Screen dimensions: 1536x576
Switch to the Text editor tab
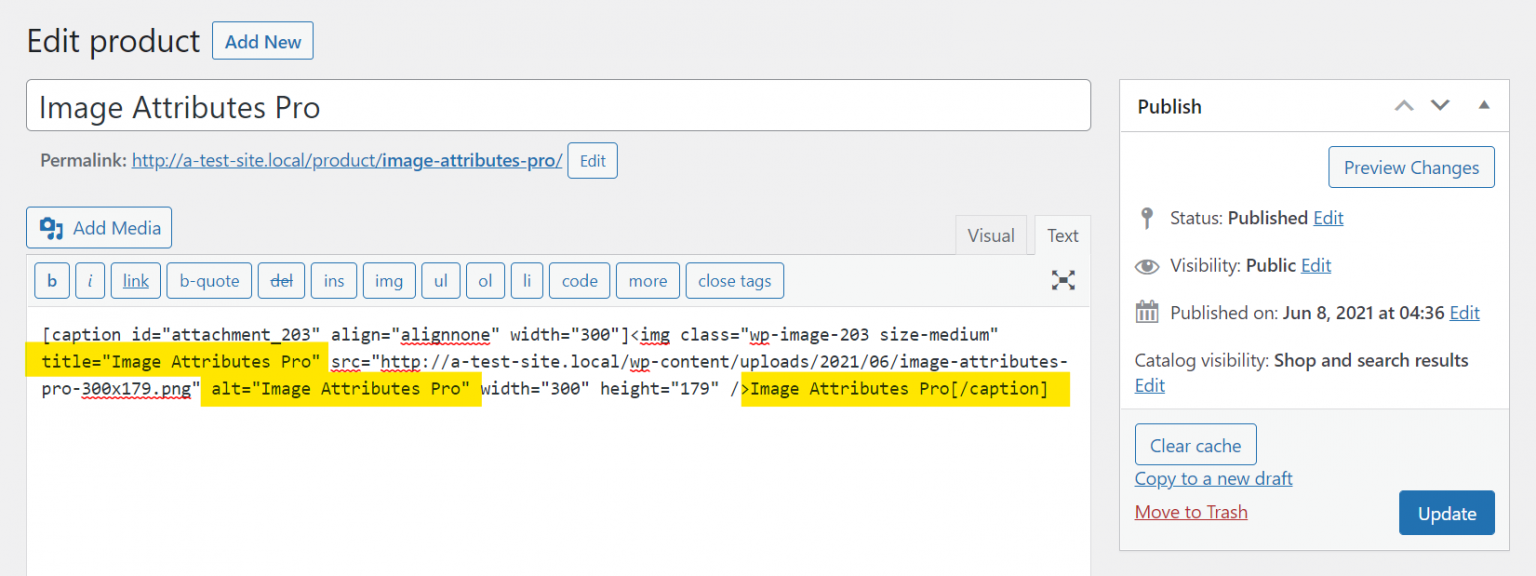1062,235
